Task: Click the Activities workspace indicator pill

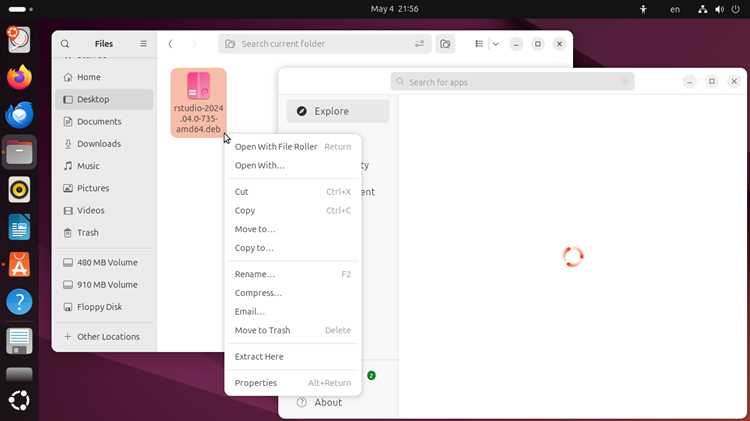Action: coord(21,9)
